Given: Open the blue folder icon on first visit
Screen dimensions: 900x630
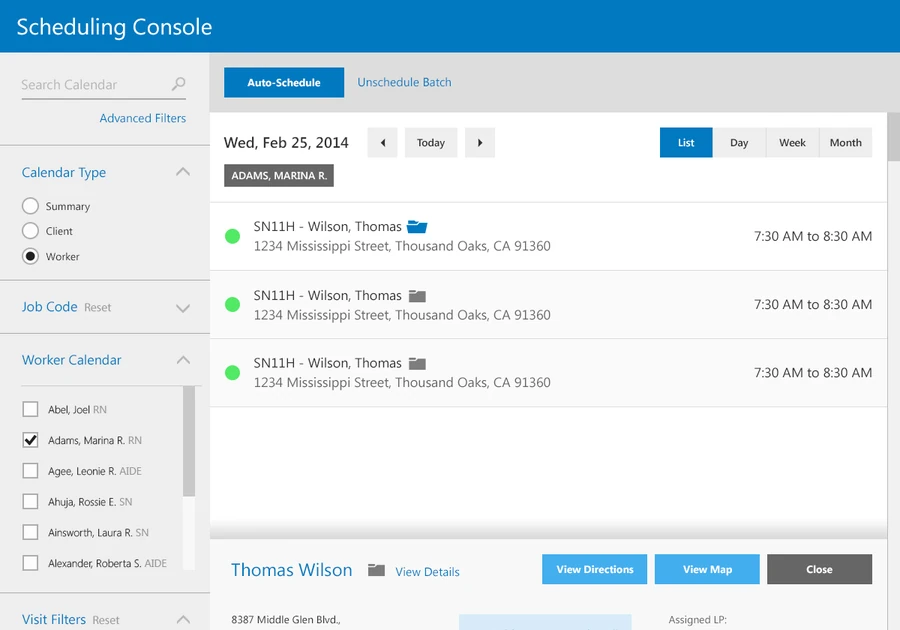Looking at the screenshot, I should [x=417, y=227].
